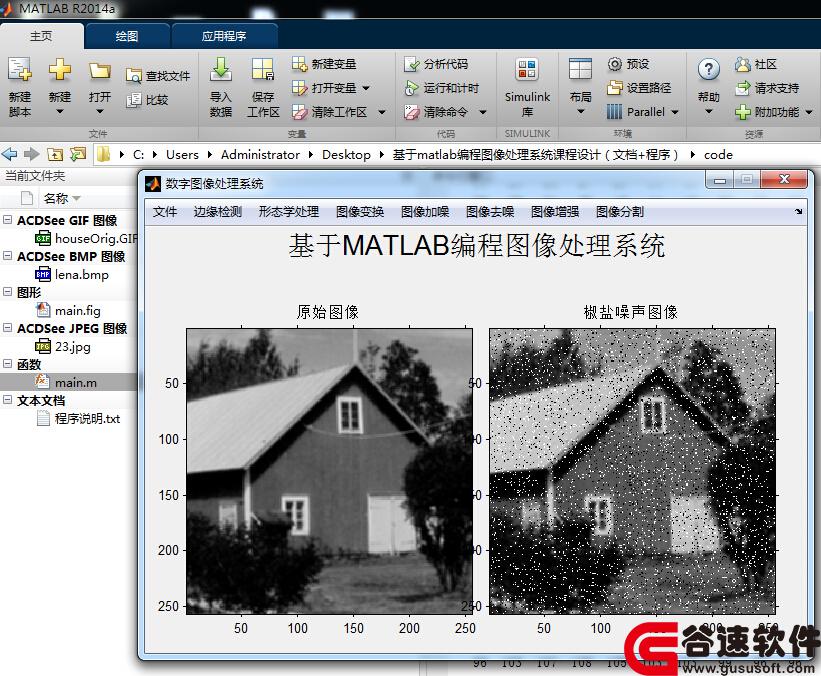Click the Open (打开) folder icon
821x676 pixels.
click(99, 71)
